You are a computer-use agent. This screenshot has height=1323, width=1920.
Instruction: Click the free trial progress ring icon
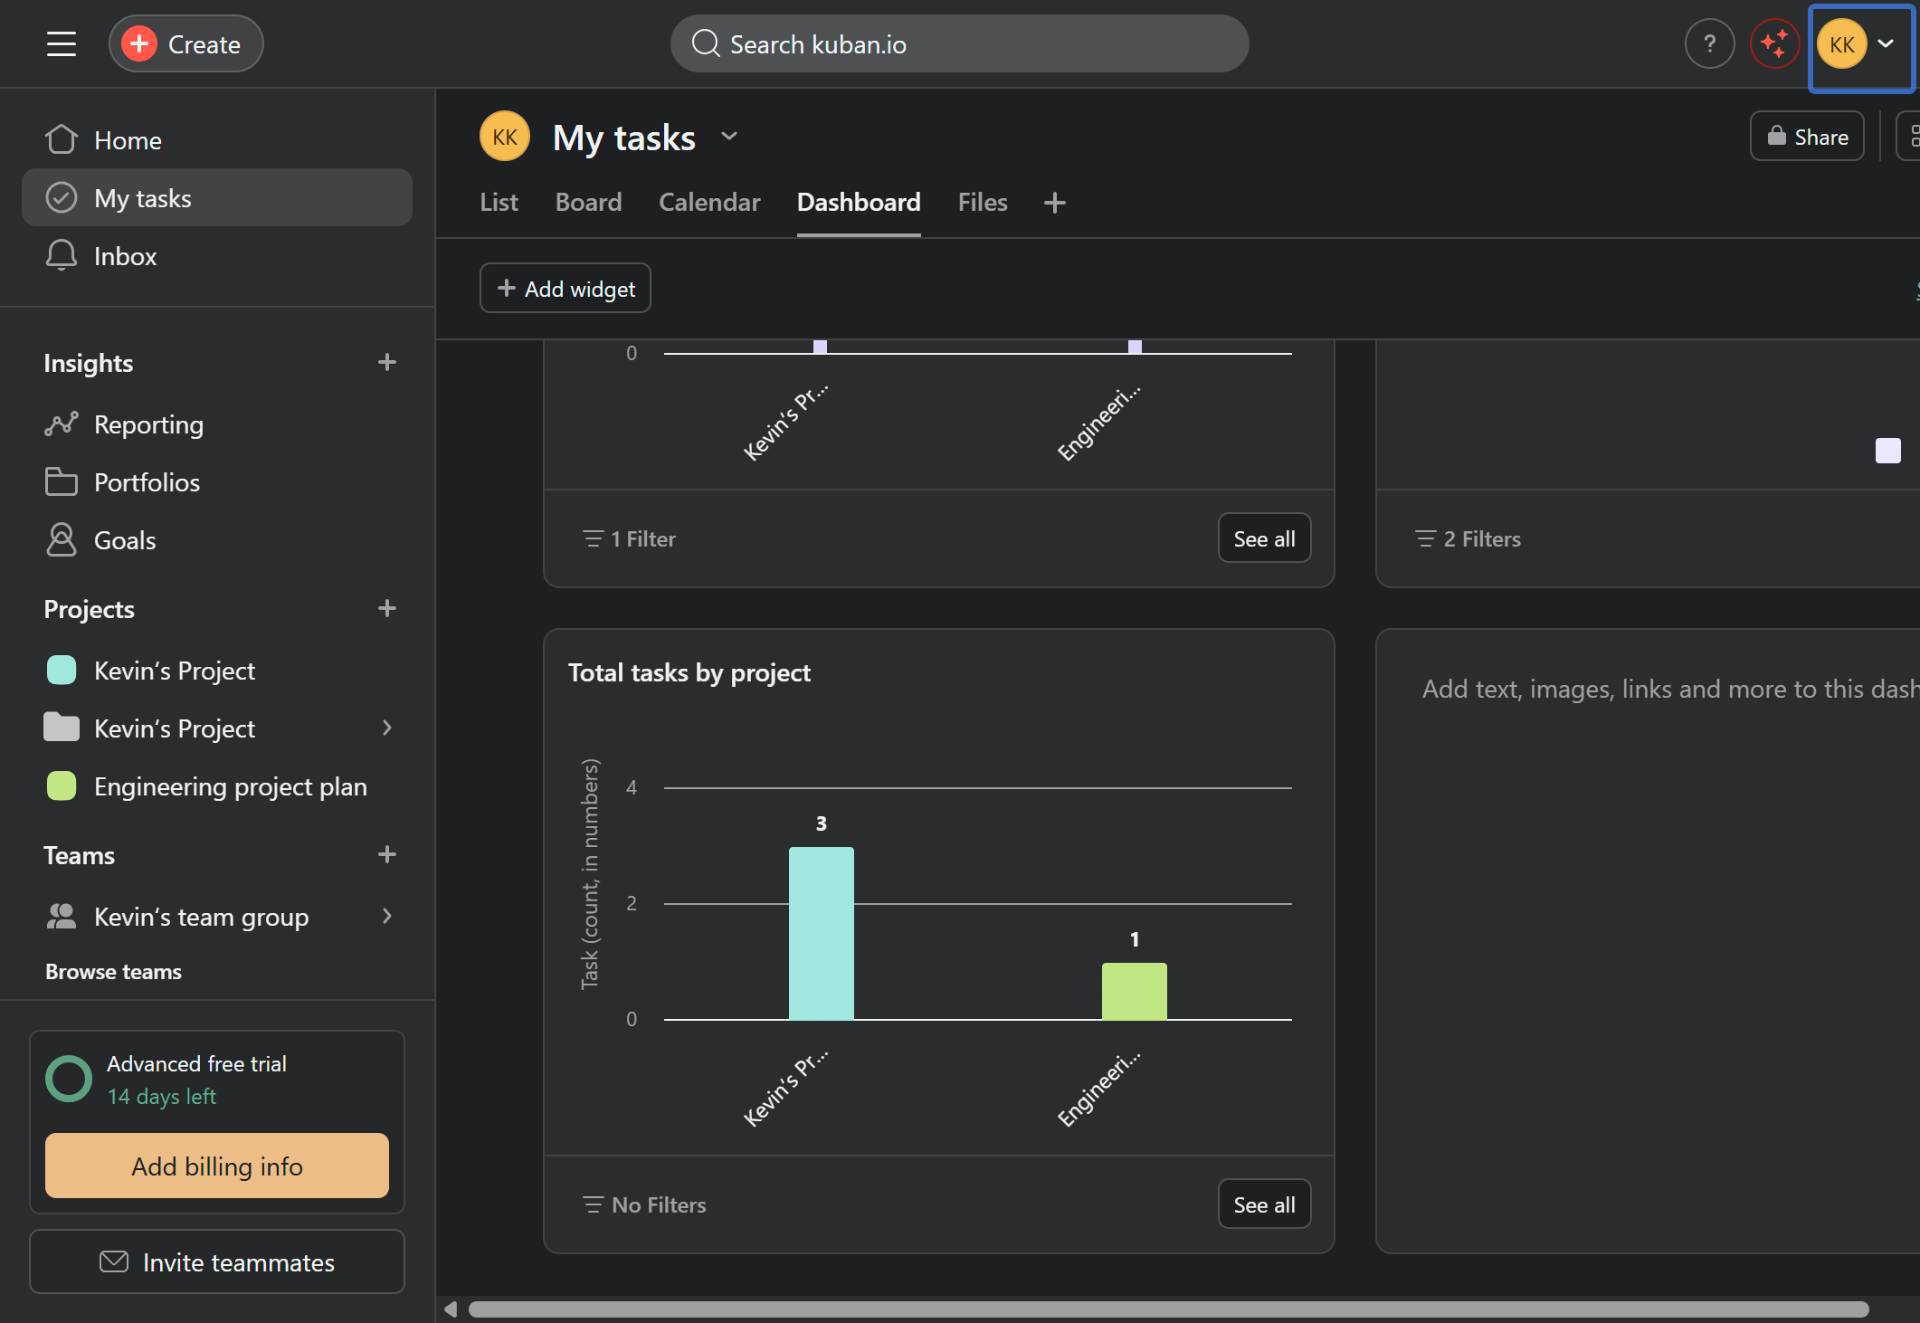pos(69,1079)
